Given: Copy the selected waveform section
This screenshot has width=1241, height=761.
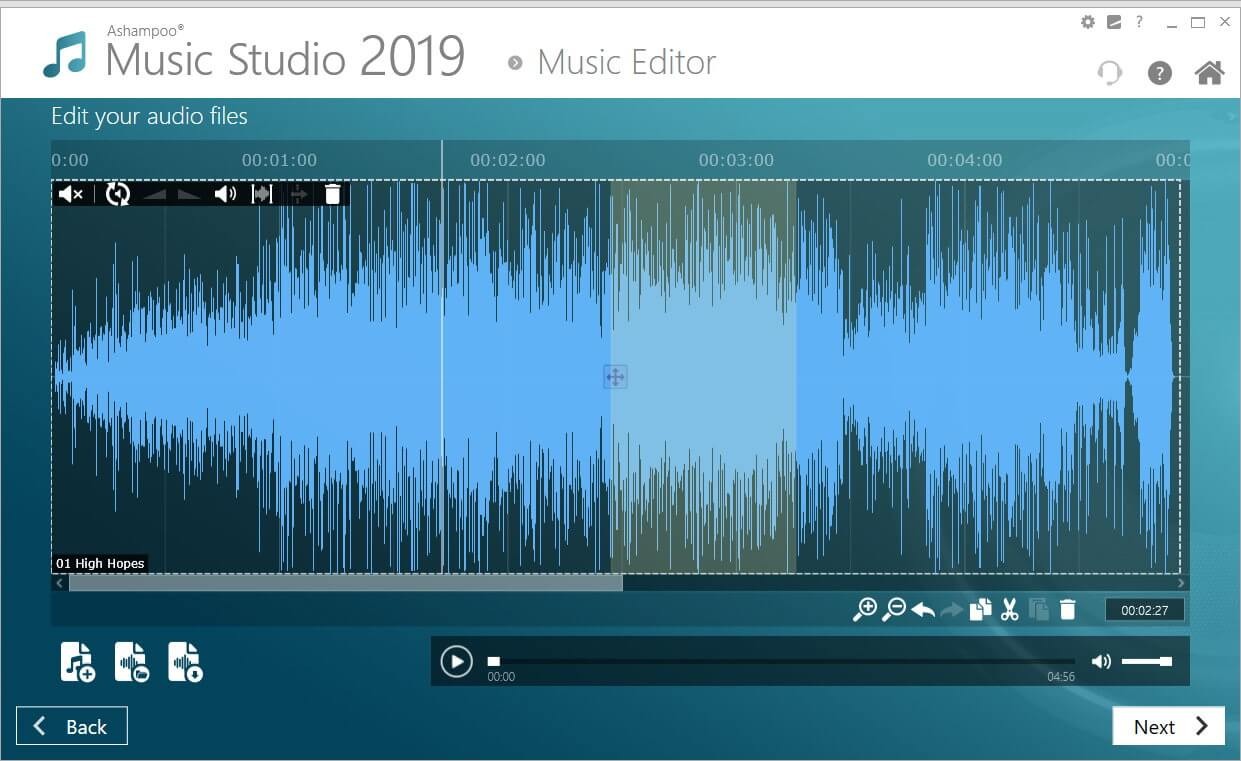Looking at the screenshot, I should click(980, 608).
